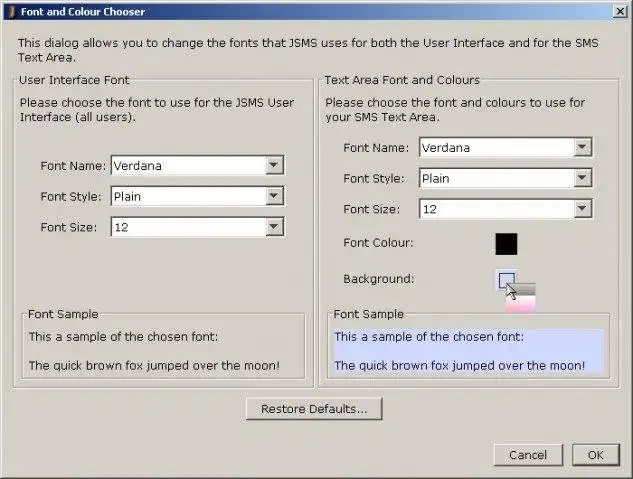Confirm with the OK button
Viewport: 633px width, 479px height.
[x=596, y=455]
